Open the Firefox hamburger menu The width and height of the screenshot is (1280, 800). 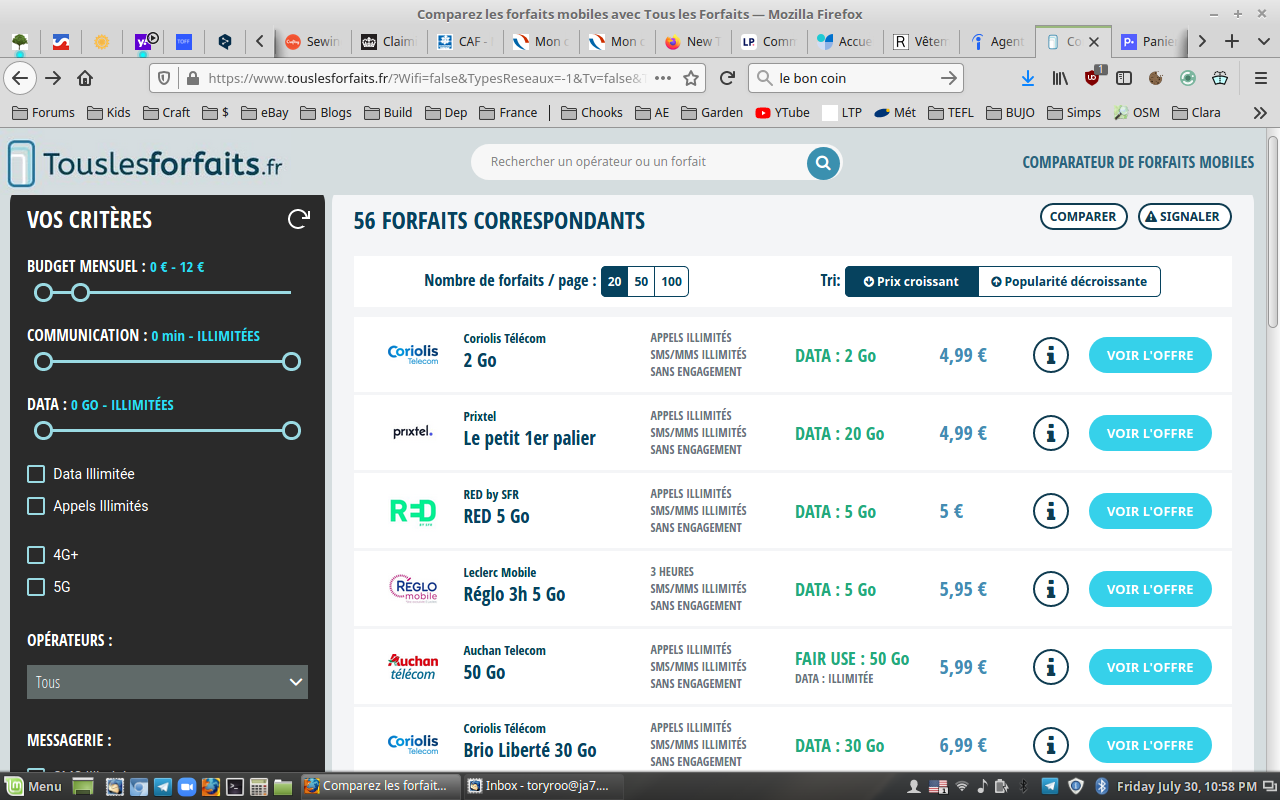1261,78
